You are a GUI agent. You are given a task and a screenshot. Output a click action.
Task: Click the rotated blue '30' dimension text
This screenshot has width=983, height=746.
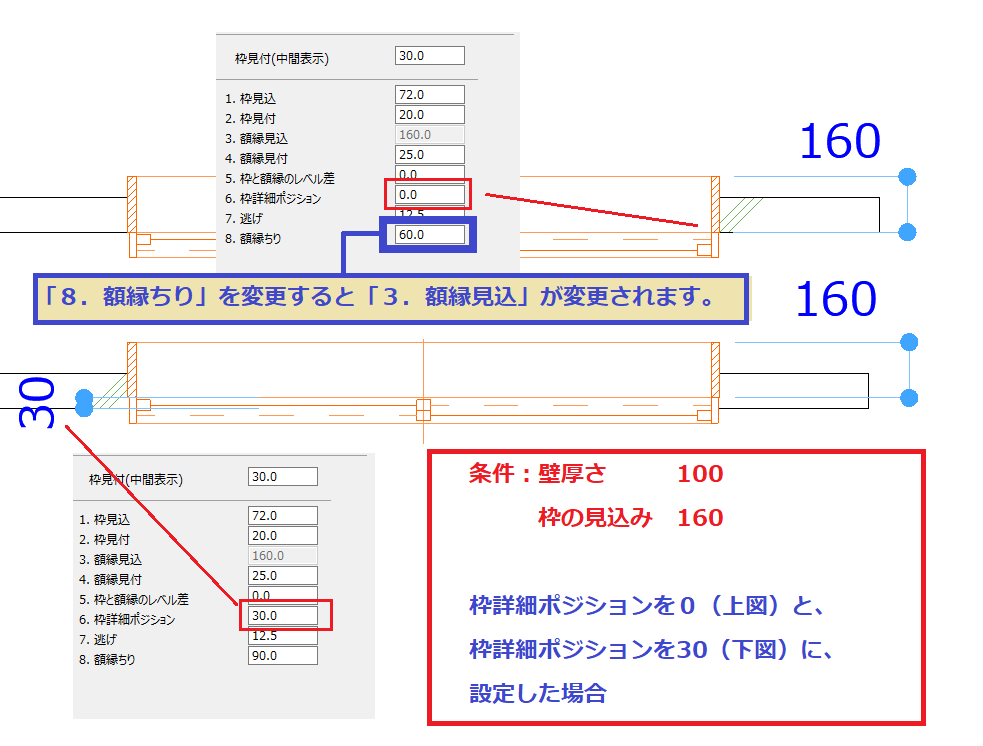pyautogui.click(x=36, y=402)
